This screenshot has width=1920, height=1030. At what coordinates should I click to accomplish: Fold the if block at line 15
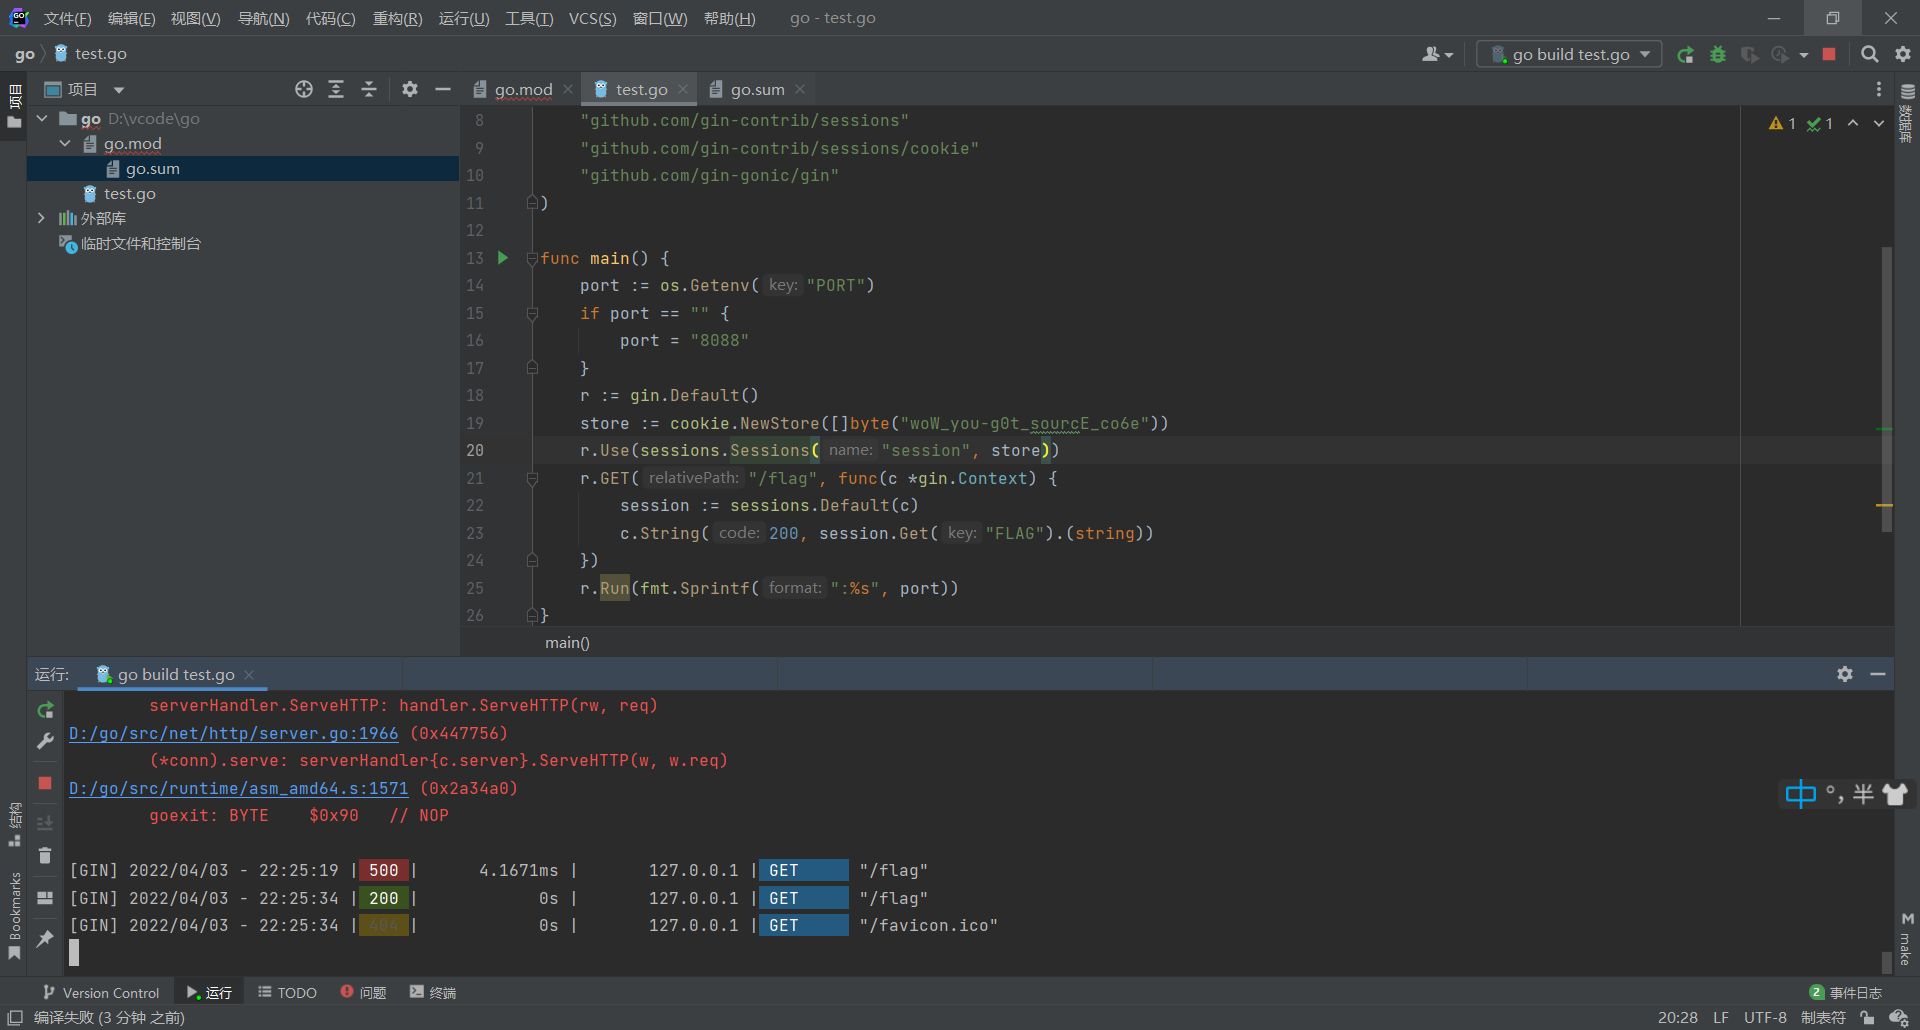(x=532, y=313)
